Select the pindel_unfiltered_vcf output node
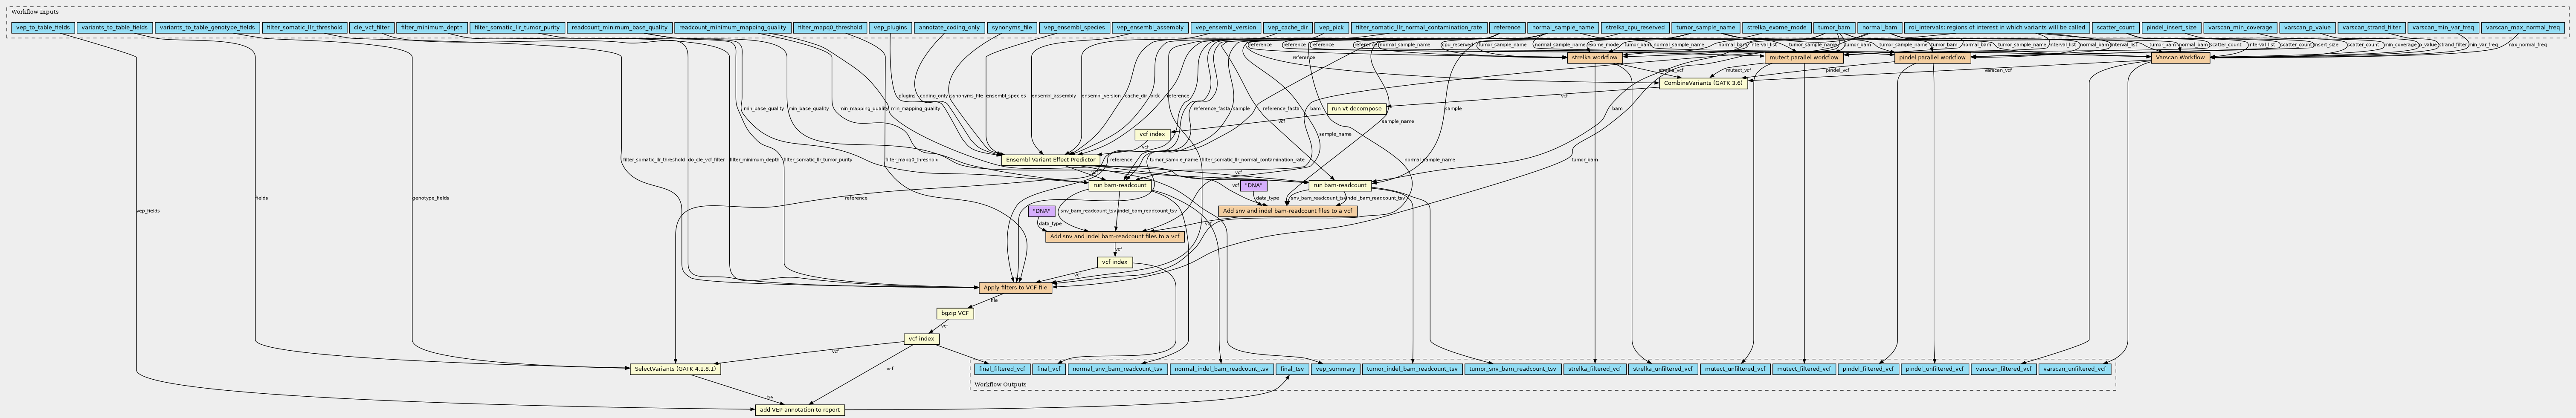The width and height of the screenshot is (2576, 418). click(x=1935, y=368)
